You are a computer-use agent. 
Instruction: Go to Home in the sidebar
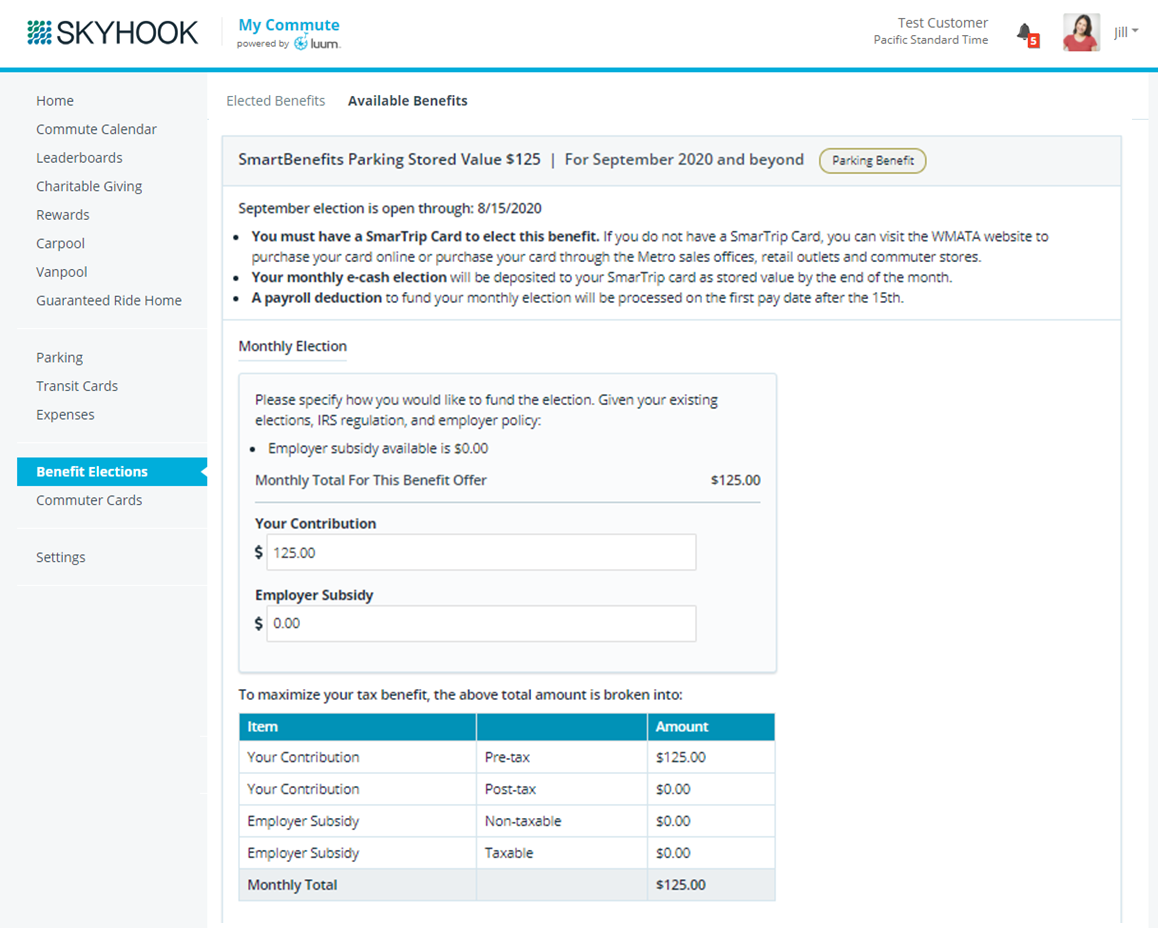coord(55,100)
